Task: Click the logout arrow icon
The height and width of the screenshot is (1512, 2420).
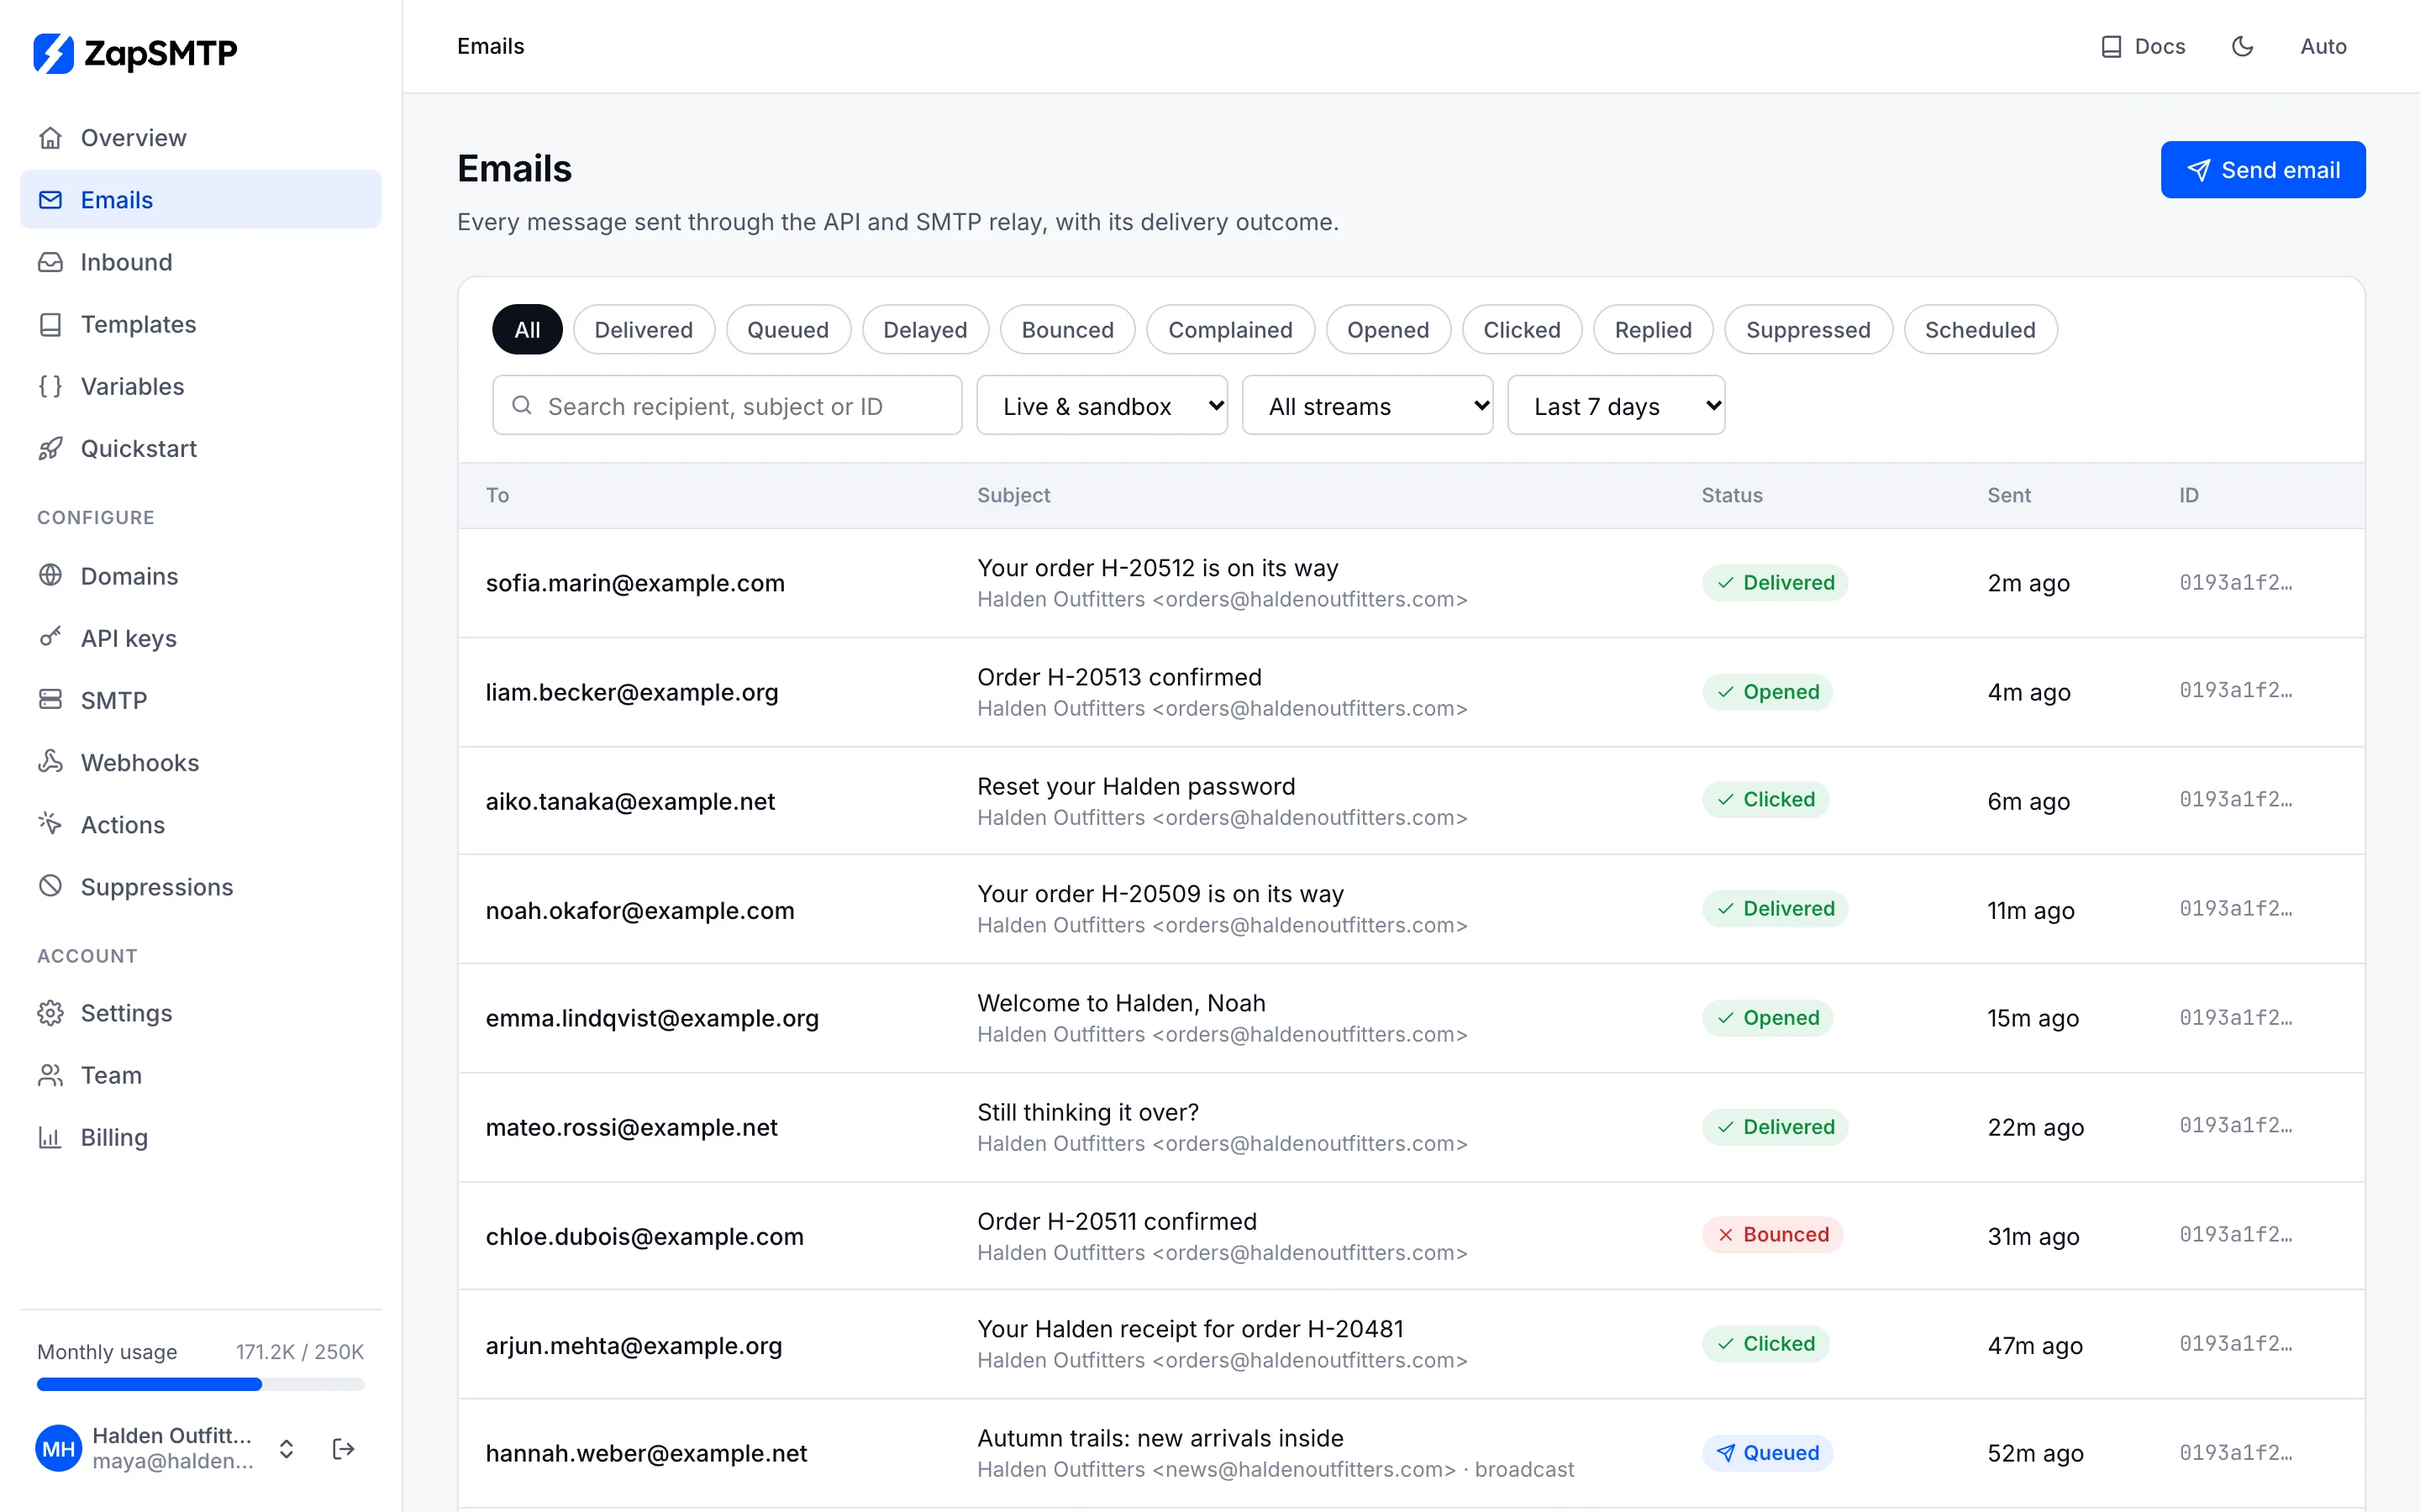Action: pos(343,1448)
